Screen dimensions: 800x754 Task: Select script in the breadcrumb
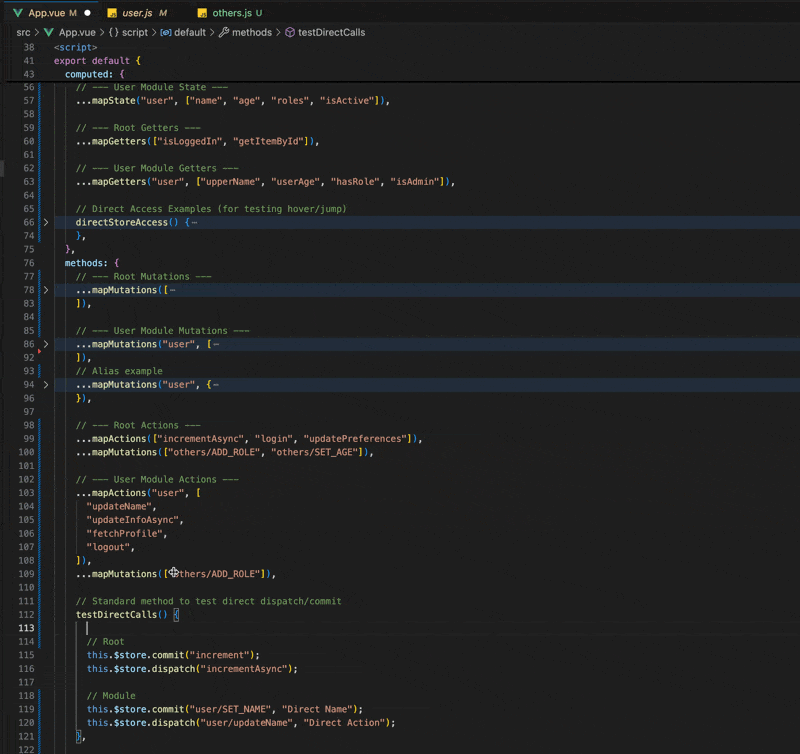[x=135, y=32]
